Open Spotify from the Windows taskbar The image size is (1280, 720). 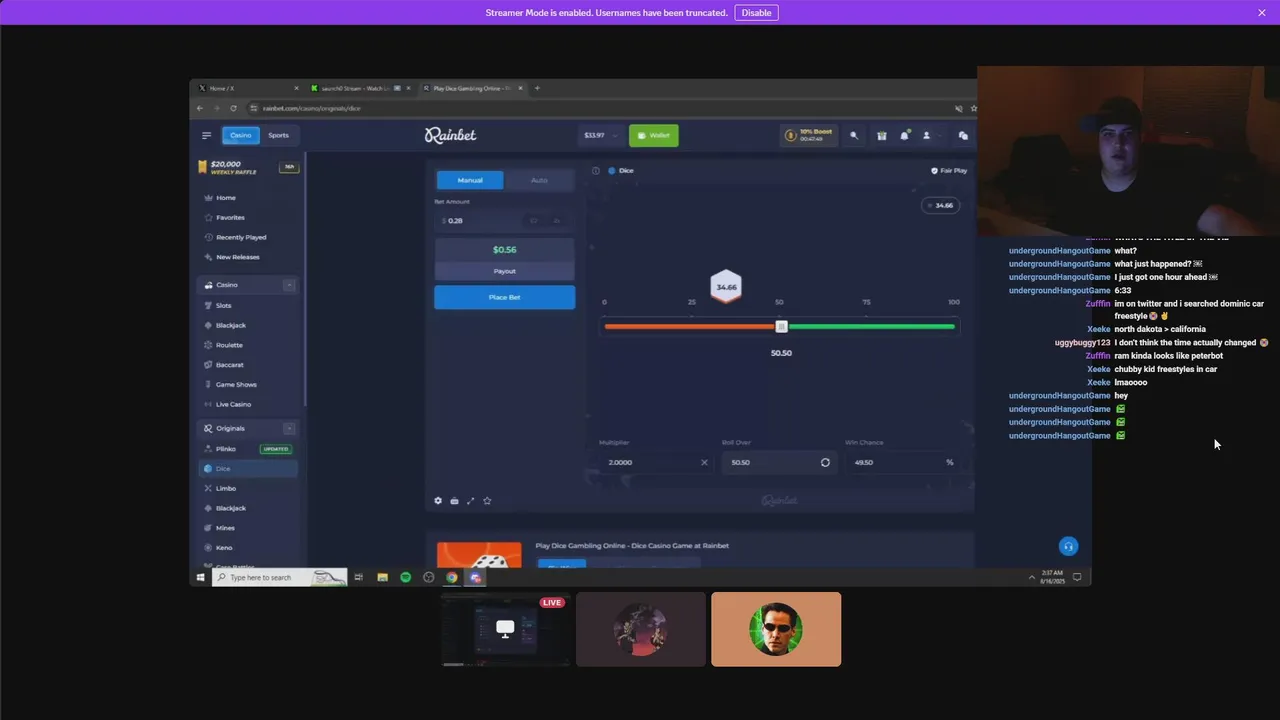pos(405,577)
